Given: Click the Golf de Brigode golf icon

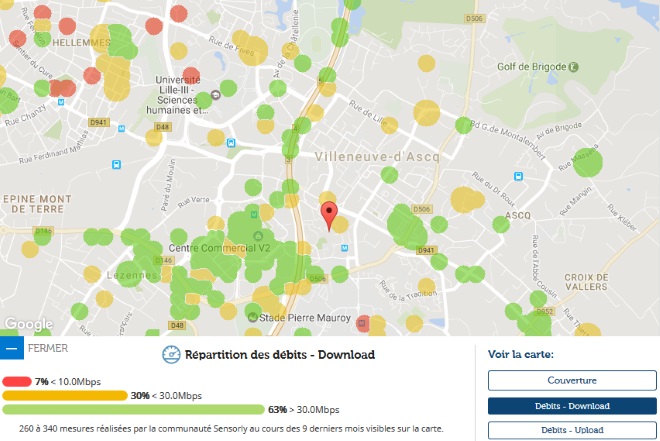Looking at the screenshot, I should 574,67.
